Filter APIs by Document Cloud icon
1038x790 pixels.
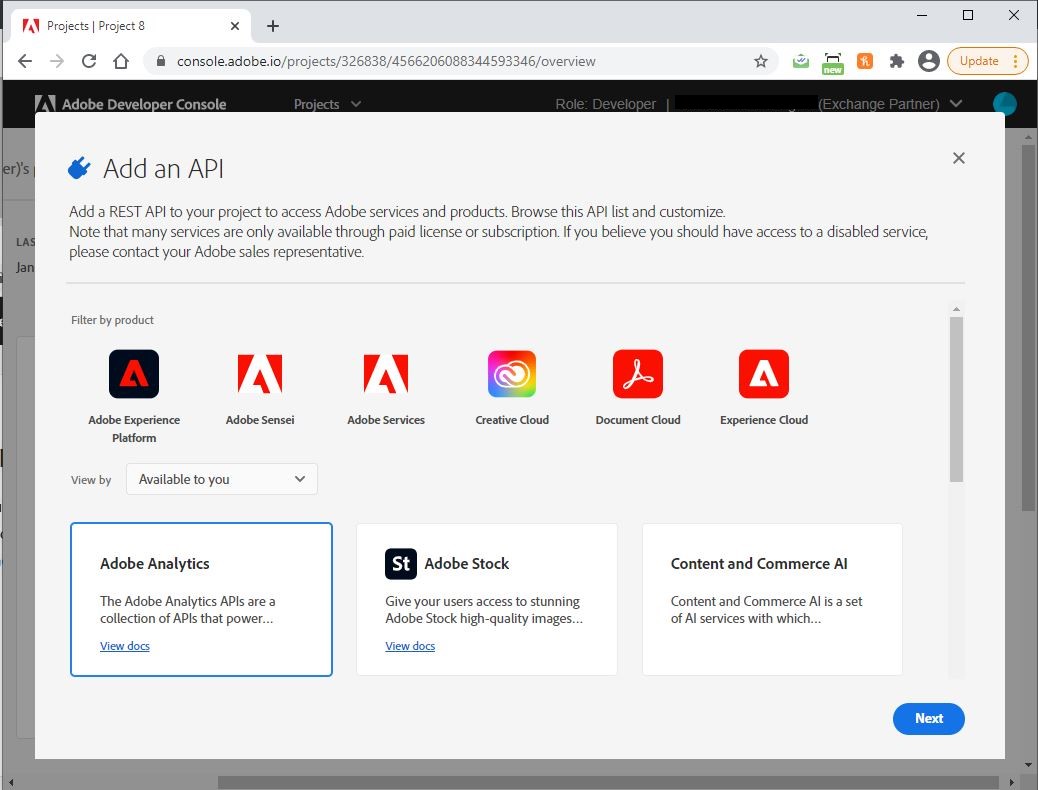click(x=637, y=374)
